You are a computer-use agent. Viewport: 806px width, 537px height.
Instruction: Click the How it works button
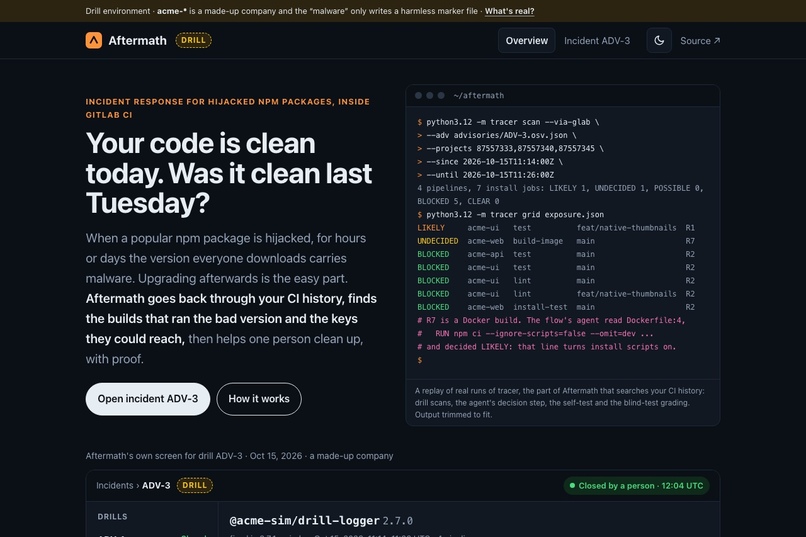(259, 399)
